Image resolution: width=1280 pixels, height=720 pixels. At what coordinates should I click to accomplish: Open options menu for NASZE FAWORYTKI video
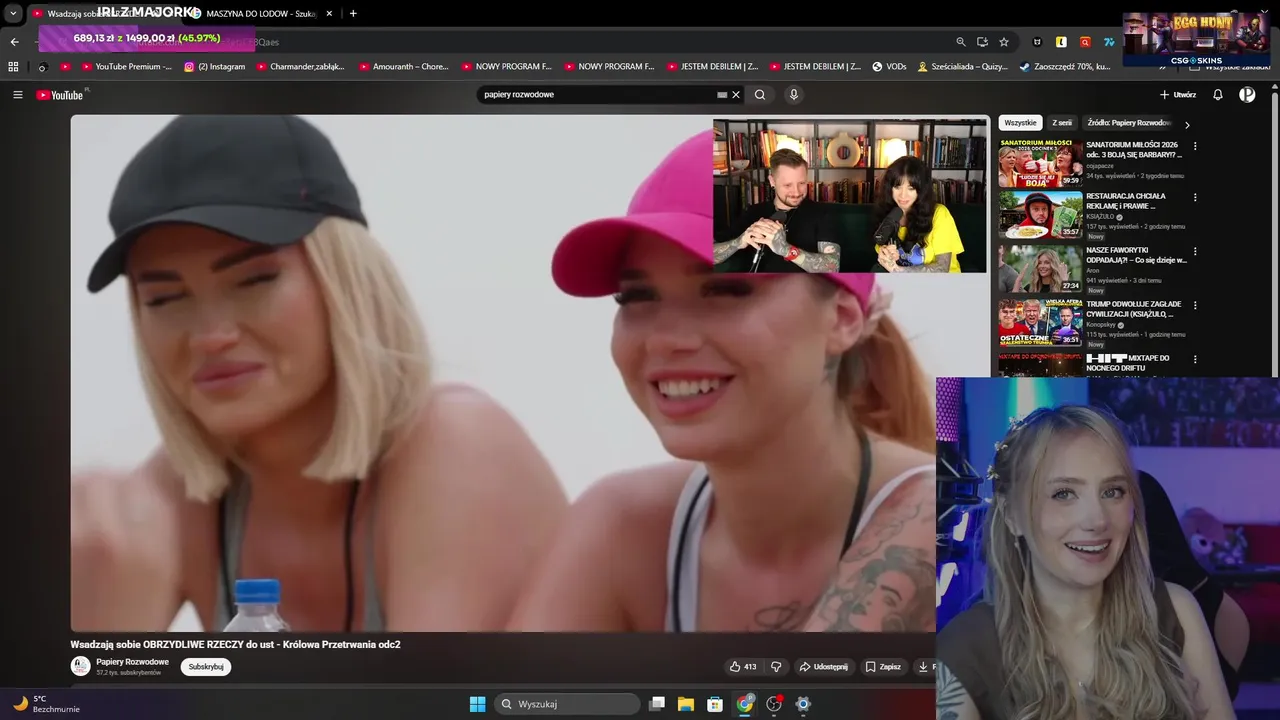click(x=1195, y=252)
